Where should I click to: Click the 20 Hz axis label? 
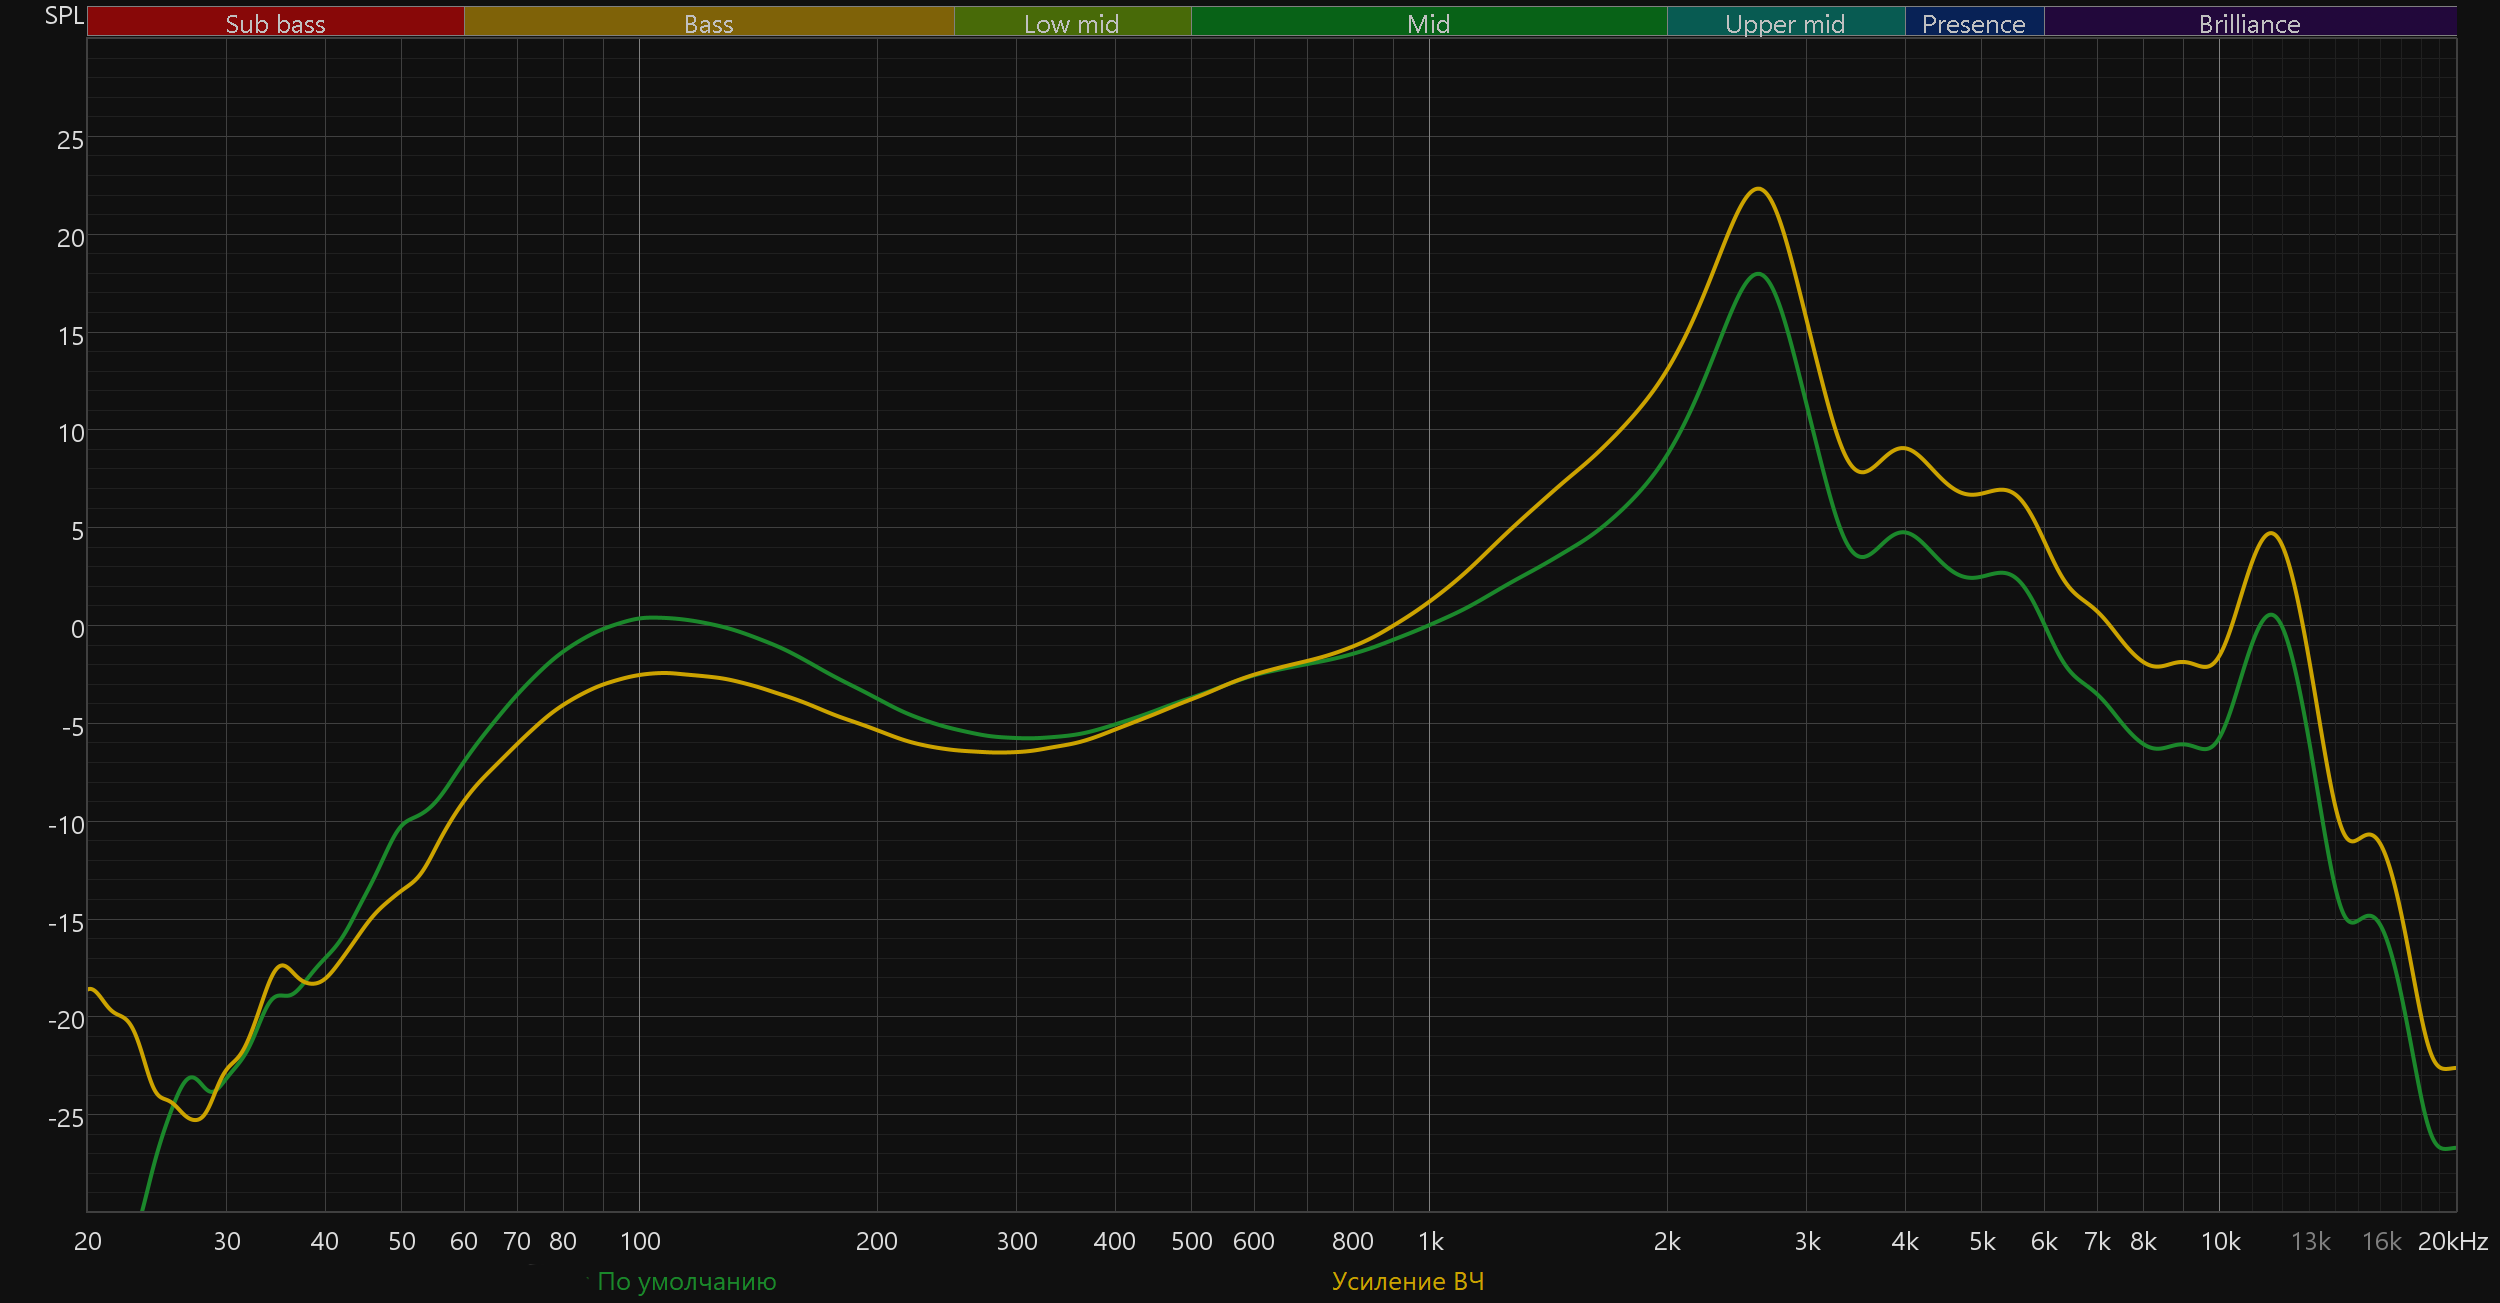[88, 1241]
